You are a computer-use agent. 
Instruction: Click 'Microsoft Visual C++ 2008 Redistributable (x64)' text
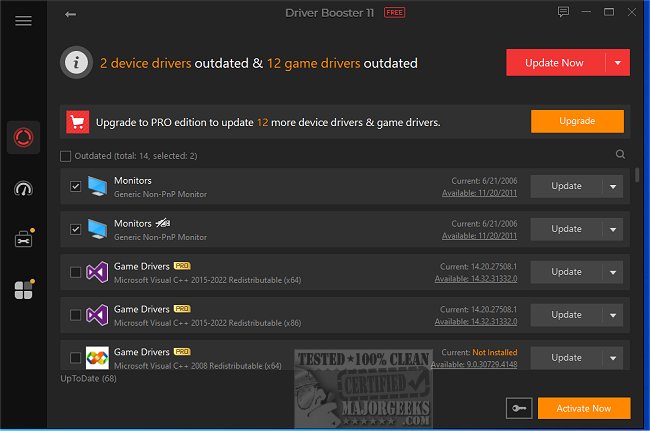click(x=198, y=366)
